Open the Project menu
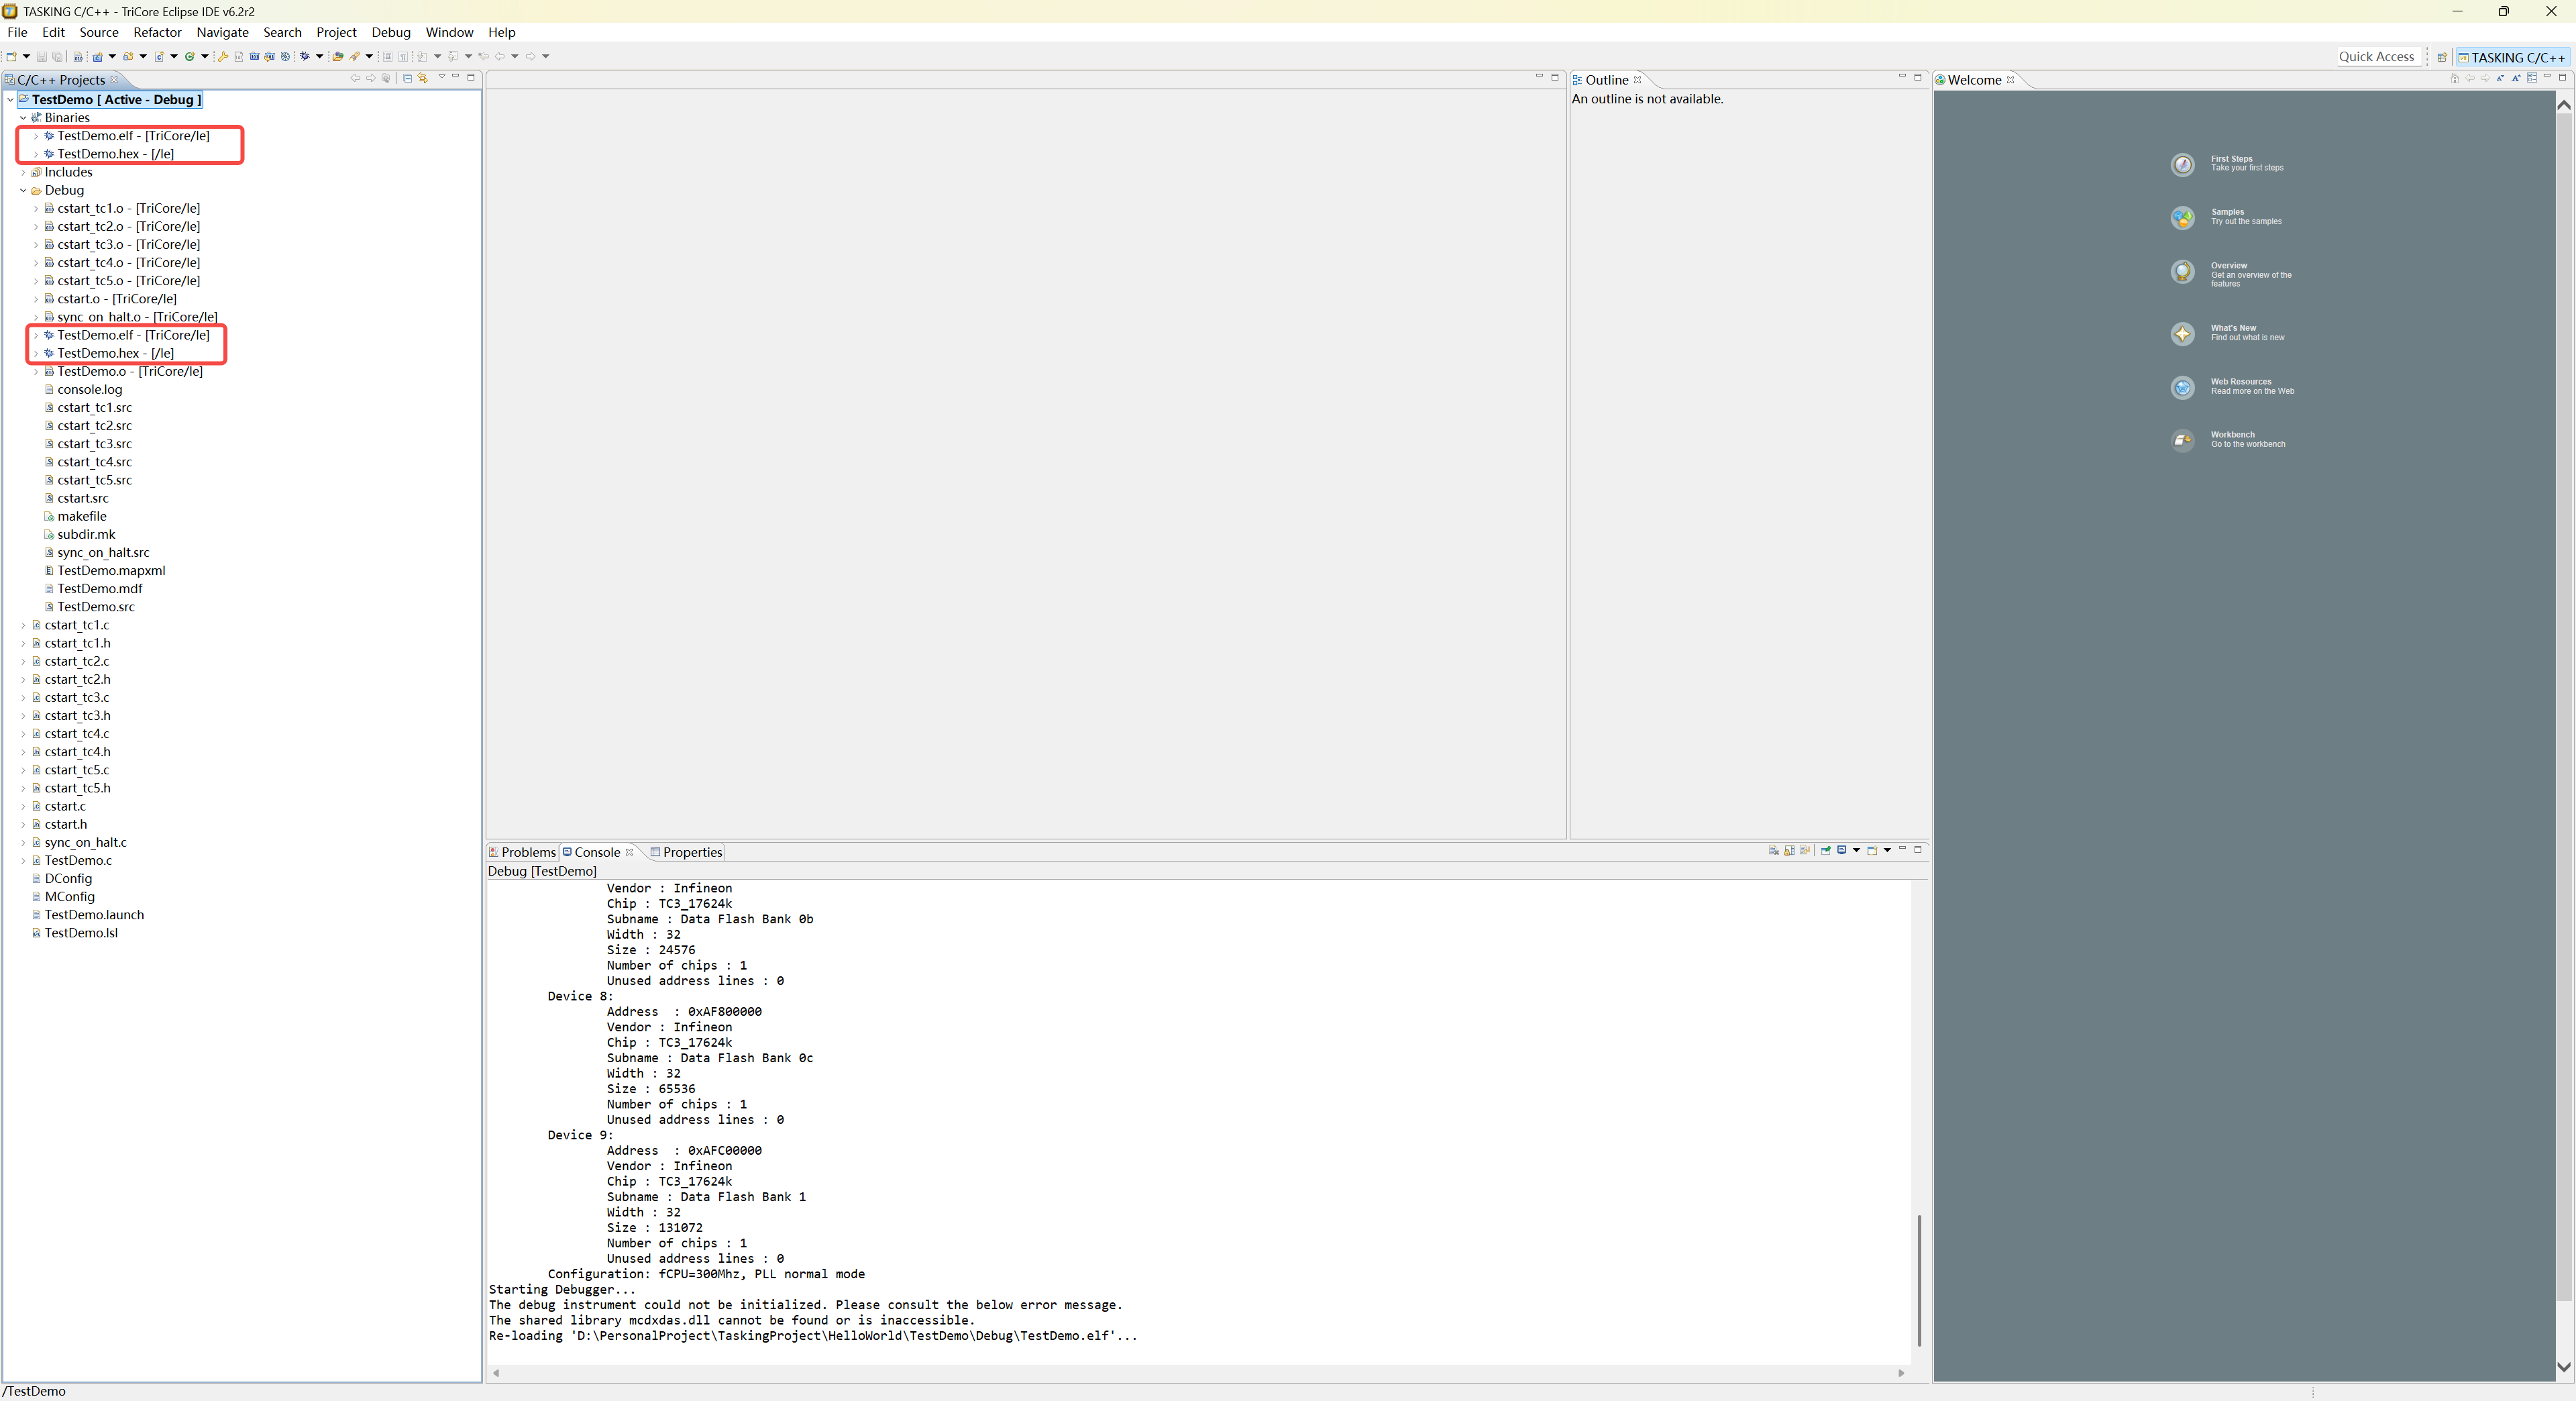 pyautogui.click(x=336, y=32)
